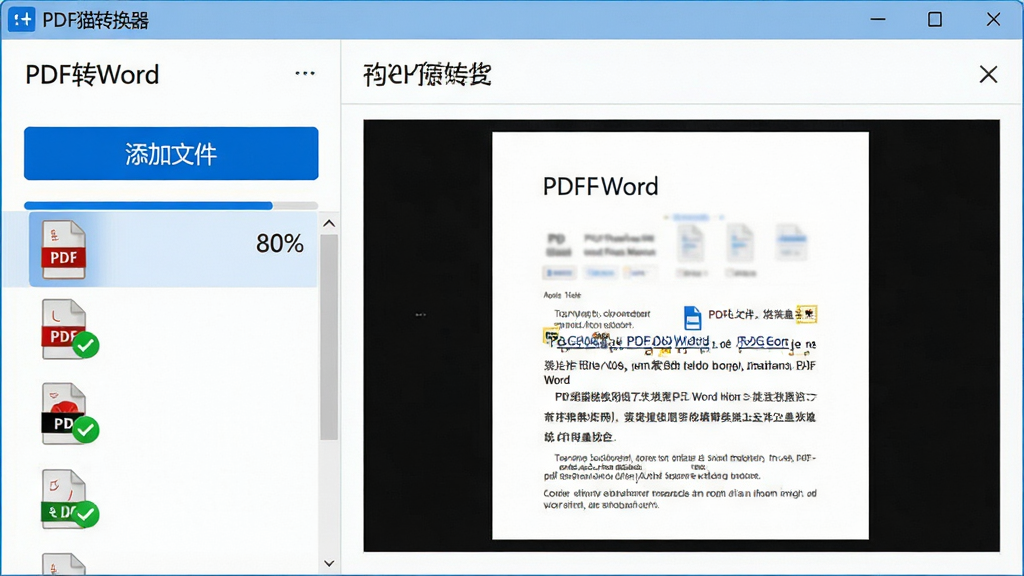Select the second PDF file with green checkmark
Viewport: 1024px width, 576px height.
click(x=70, y=329)
